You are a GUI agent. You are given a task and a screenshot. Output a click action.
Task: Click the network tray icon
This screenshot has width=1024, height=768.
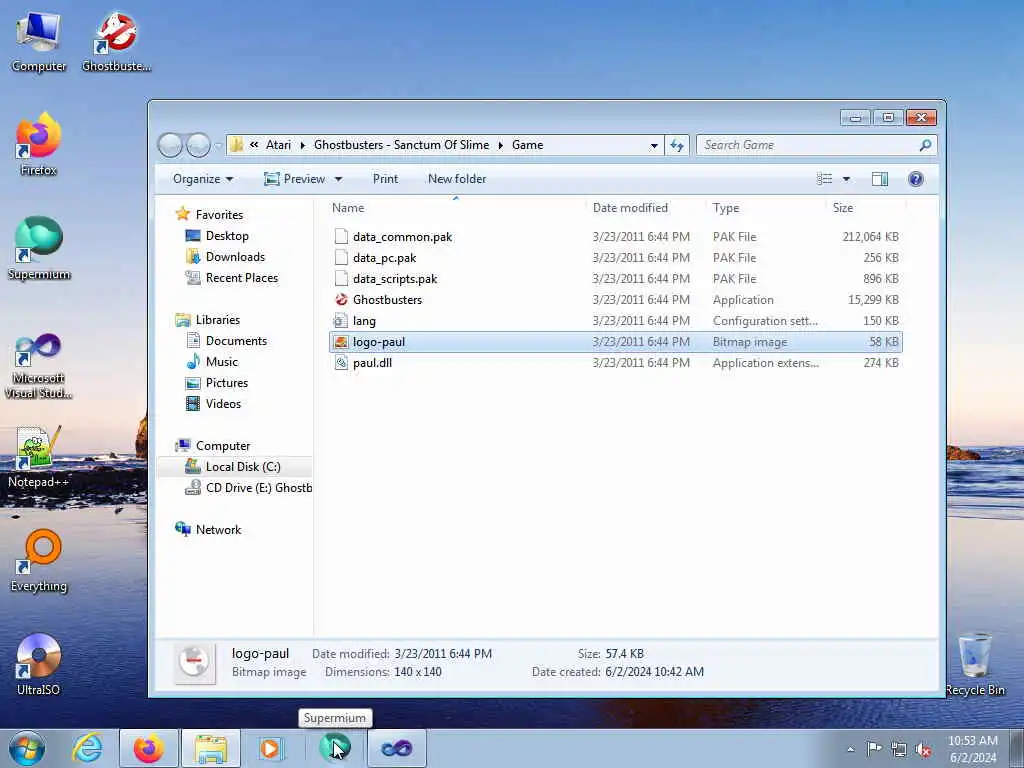coord(899,750)
